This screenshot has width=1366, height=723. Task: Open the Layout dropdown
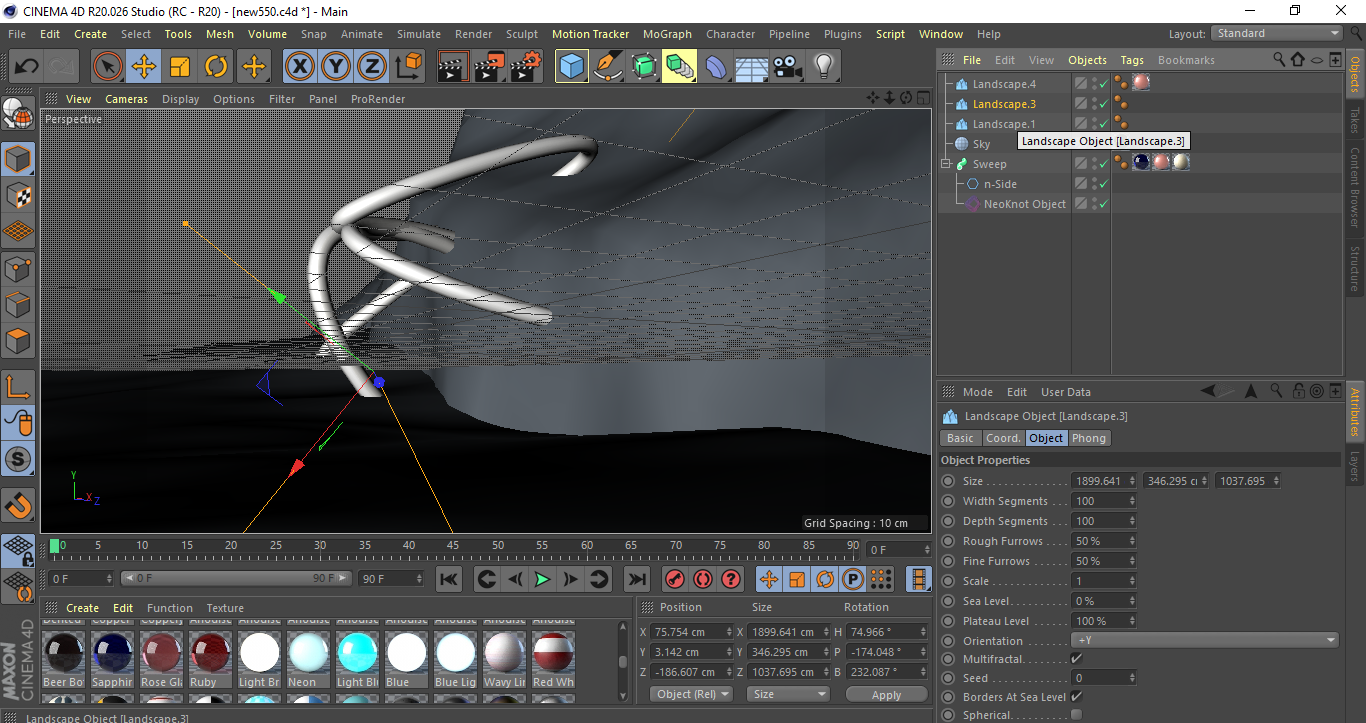[1277, 33]
